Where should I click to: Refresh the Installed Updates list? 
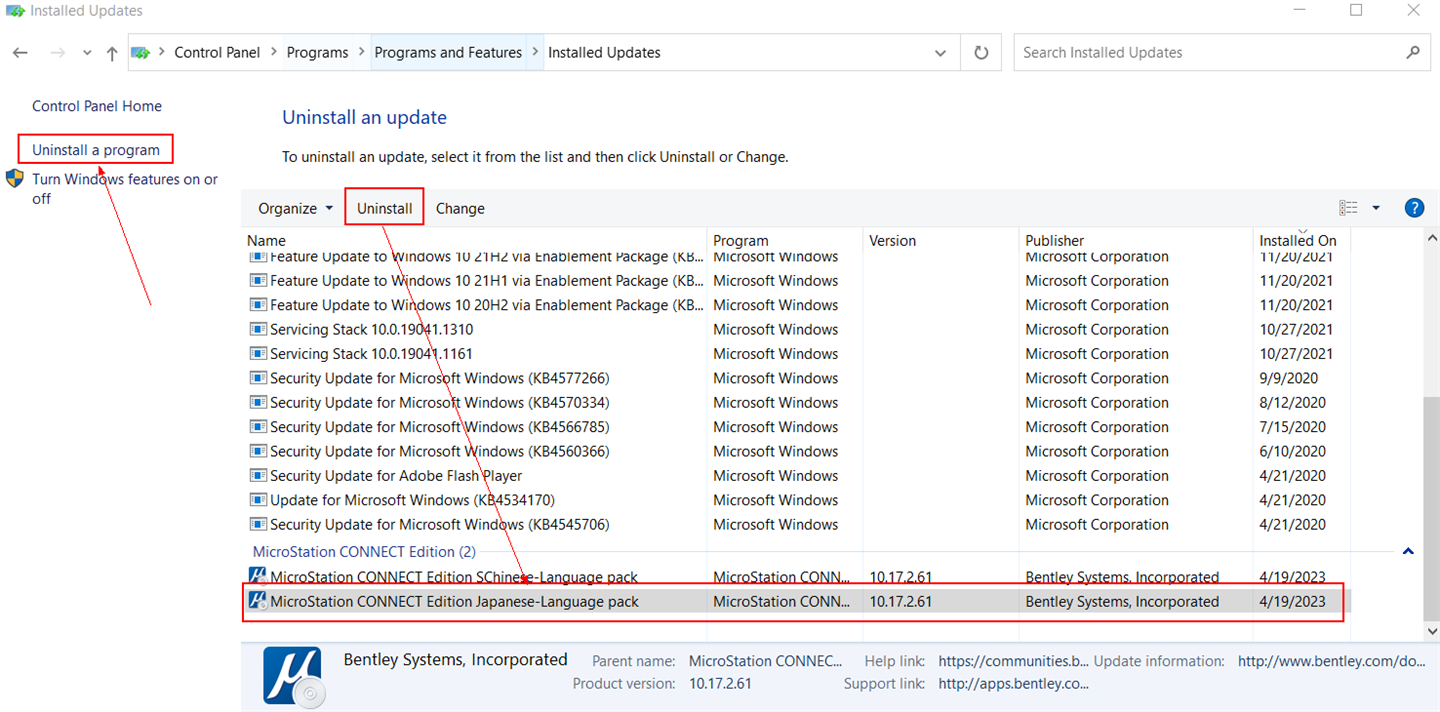tap(981, 53)
